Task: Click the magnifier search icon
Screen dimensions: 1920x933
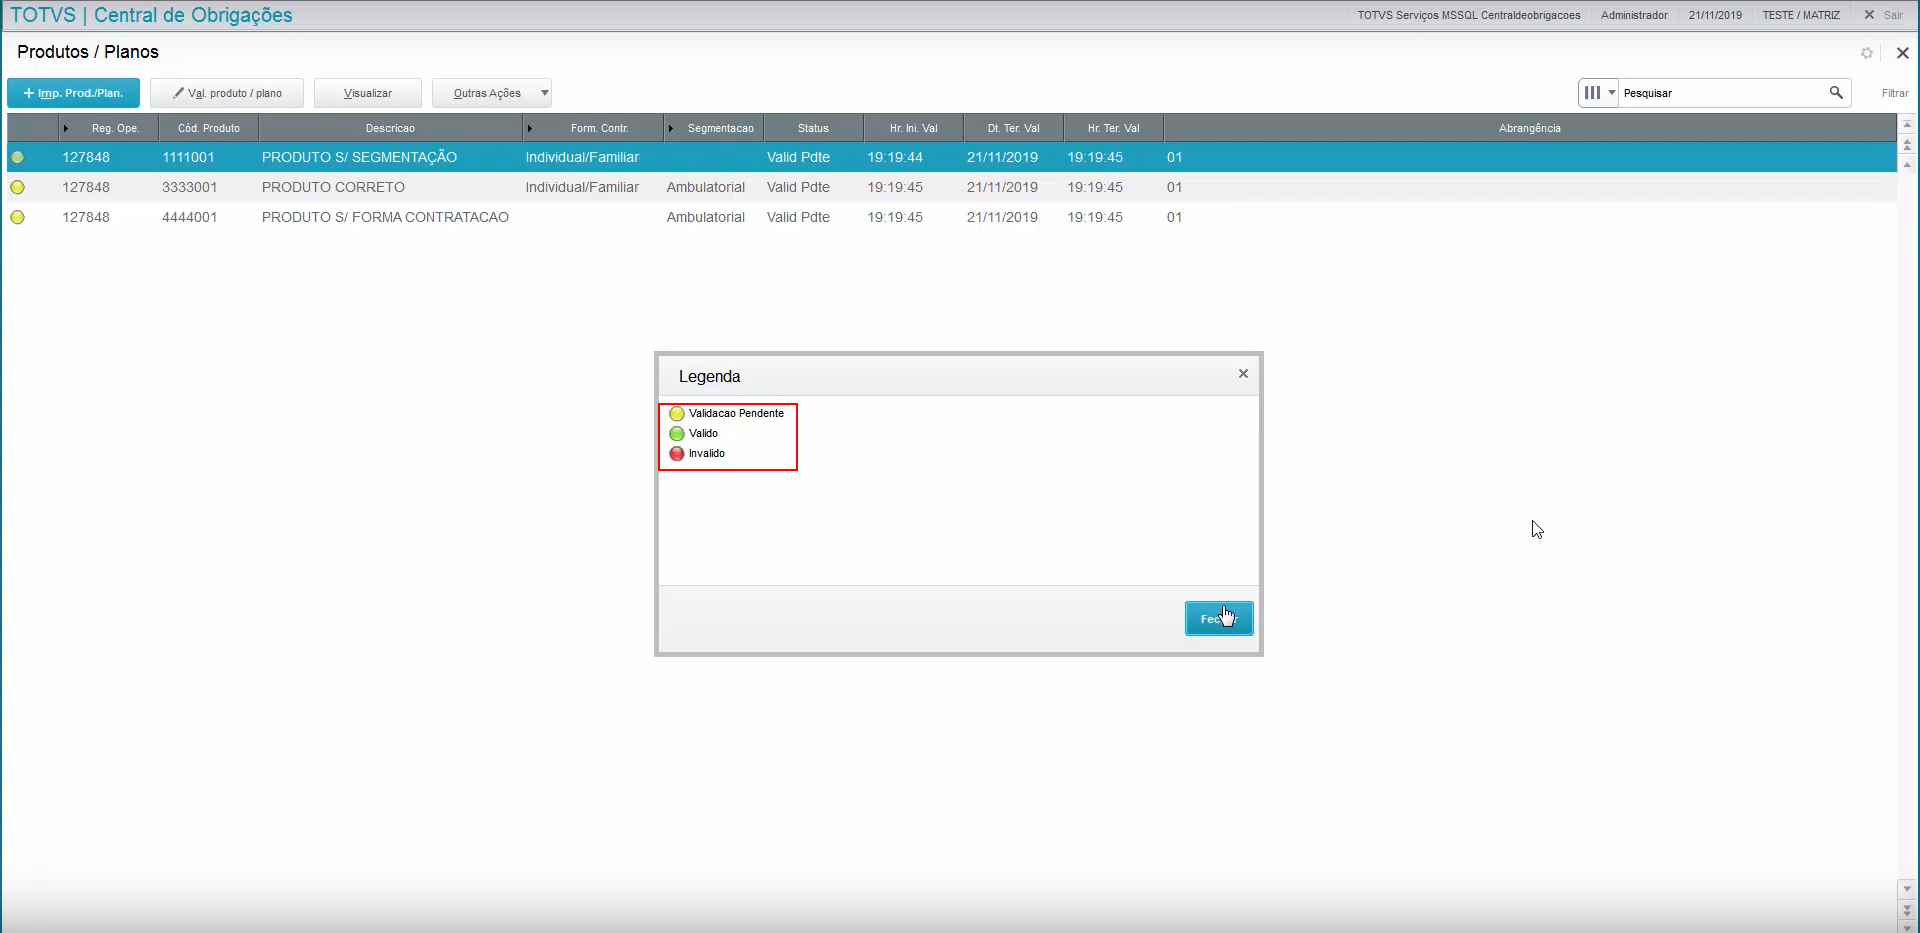Action: pos(1836,93)
